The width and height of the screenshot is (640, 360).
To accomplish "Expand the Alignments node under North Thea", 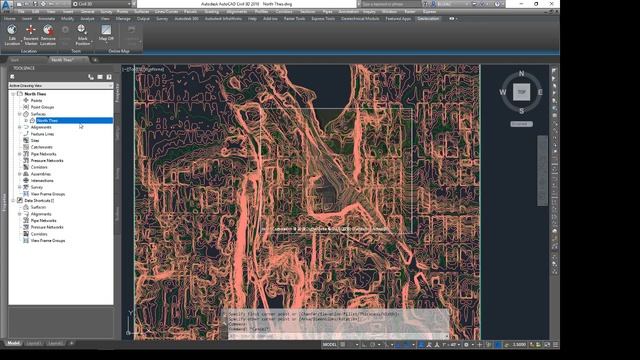I will pos(20,127).
